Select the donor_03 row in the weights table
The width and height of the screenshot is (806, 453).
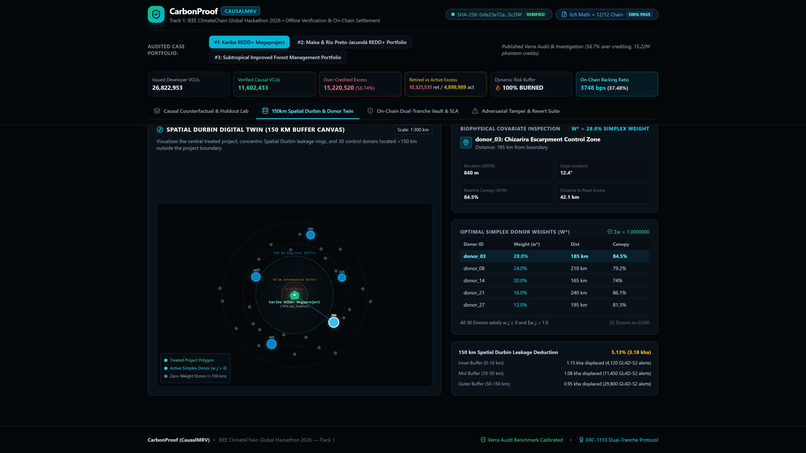pos(554,256)
